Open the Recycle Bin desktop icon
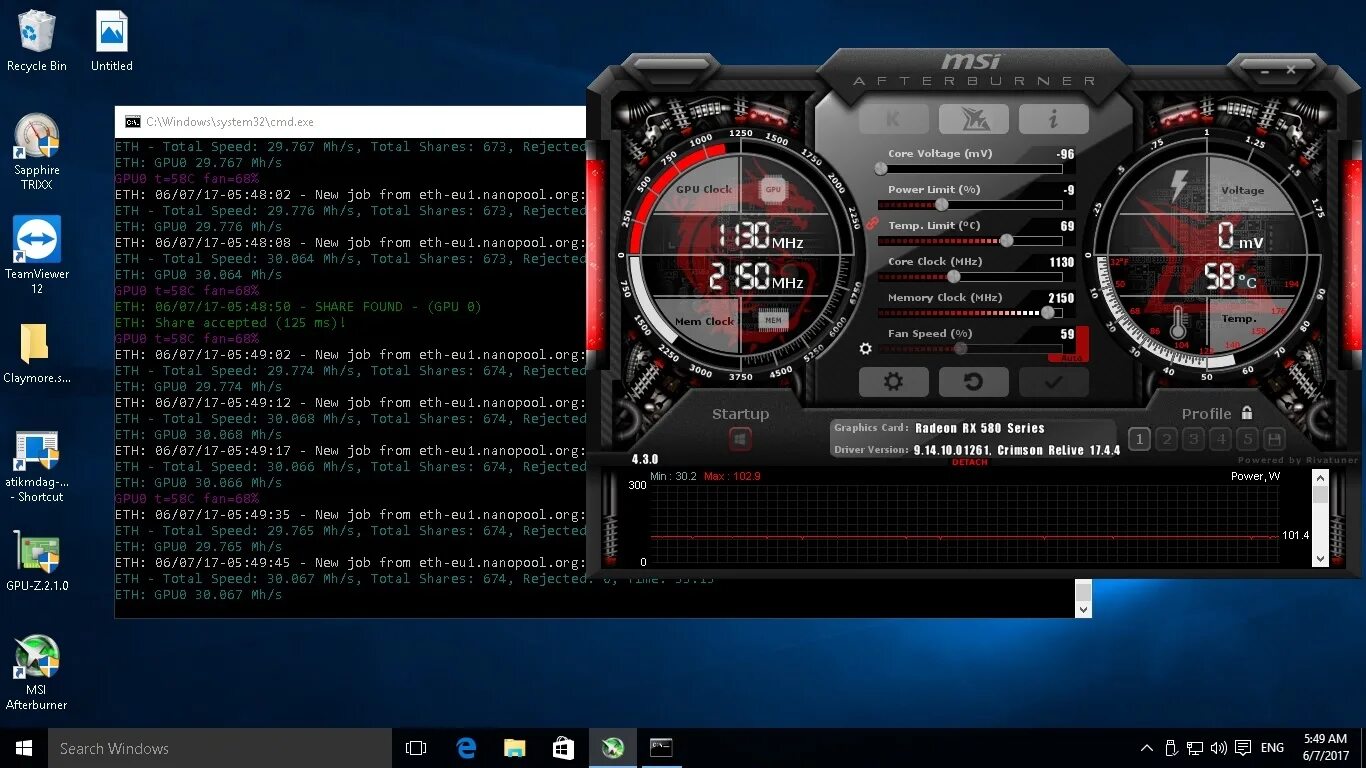 pos(37,42)
